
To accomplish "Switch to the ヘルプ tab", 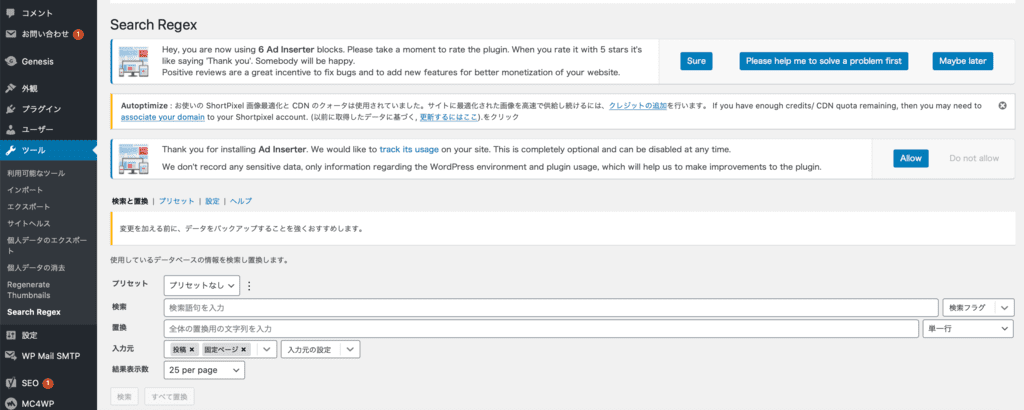I will 241,201.
